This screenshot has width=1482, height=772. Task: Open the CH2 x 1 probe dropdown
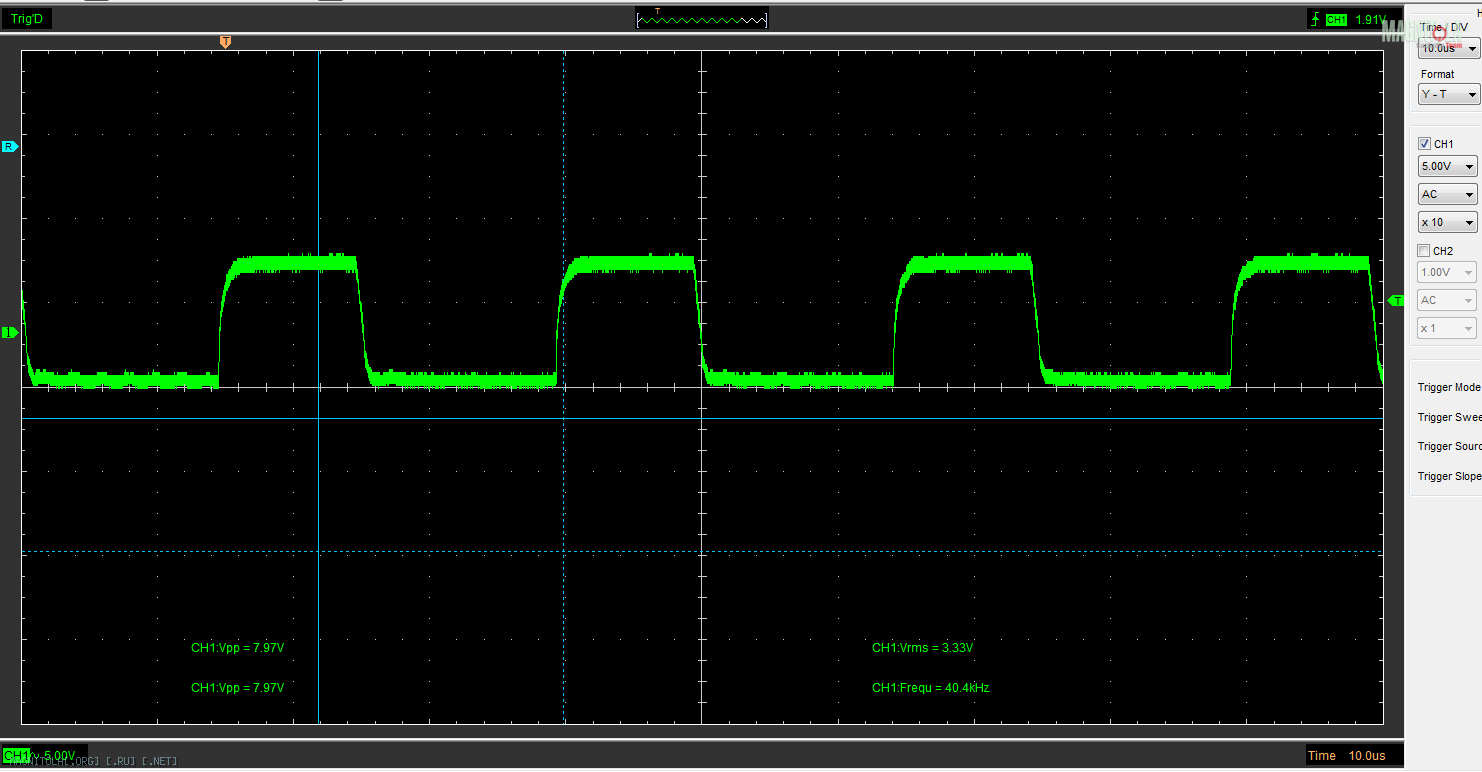tap(1447, 328)
